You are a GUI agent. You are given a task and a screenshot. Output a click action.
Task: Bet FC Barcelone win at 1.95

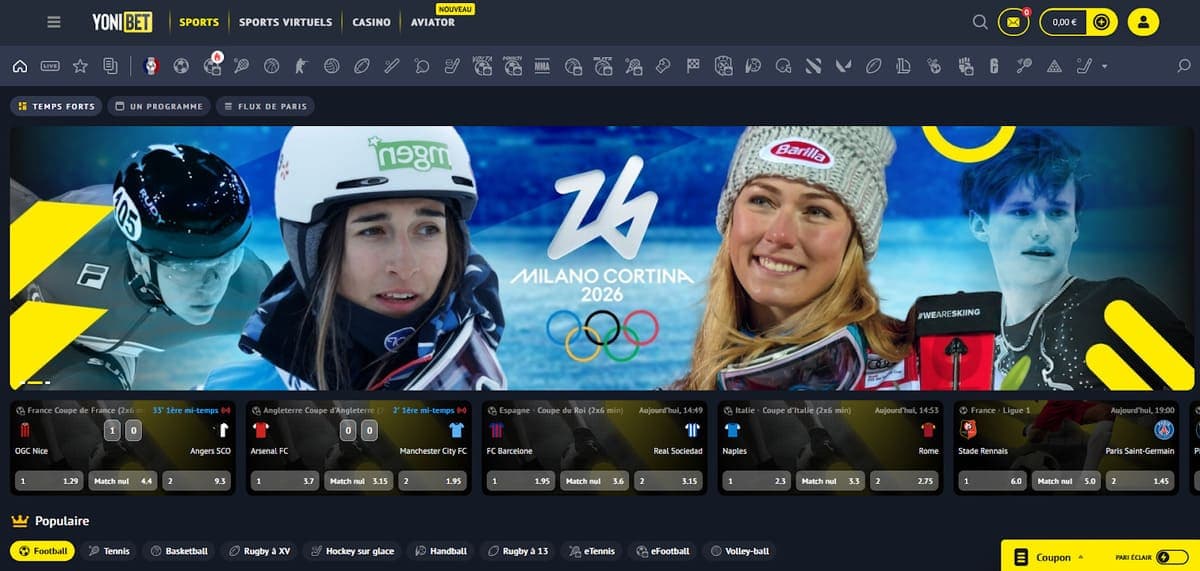tap(521, 481)
